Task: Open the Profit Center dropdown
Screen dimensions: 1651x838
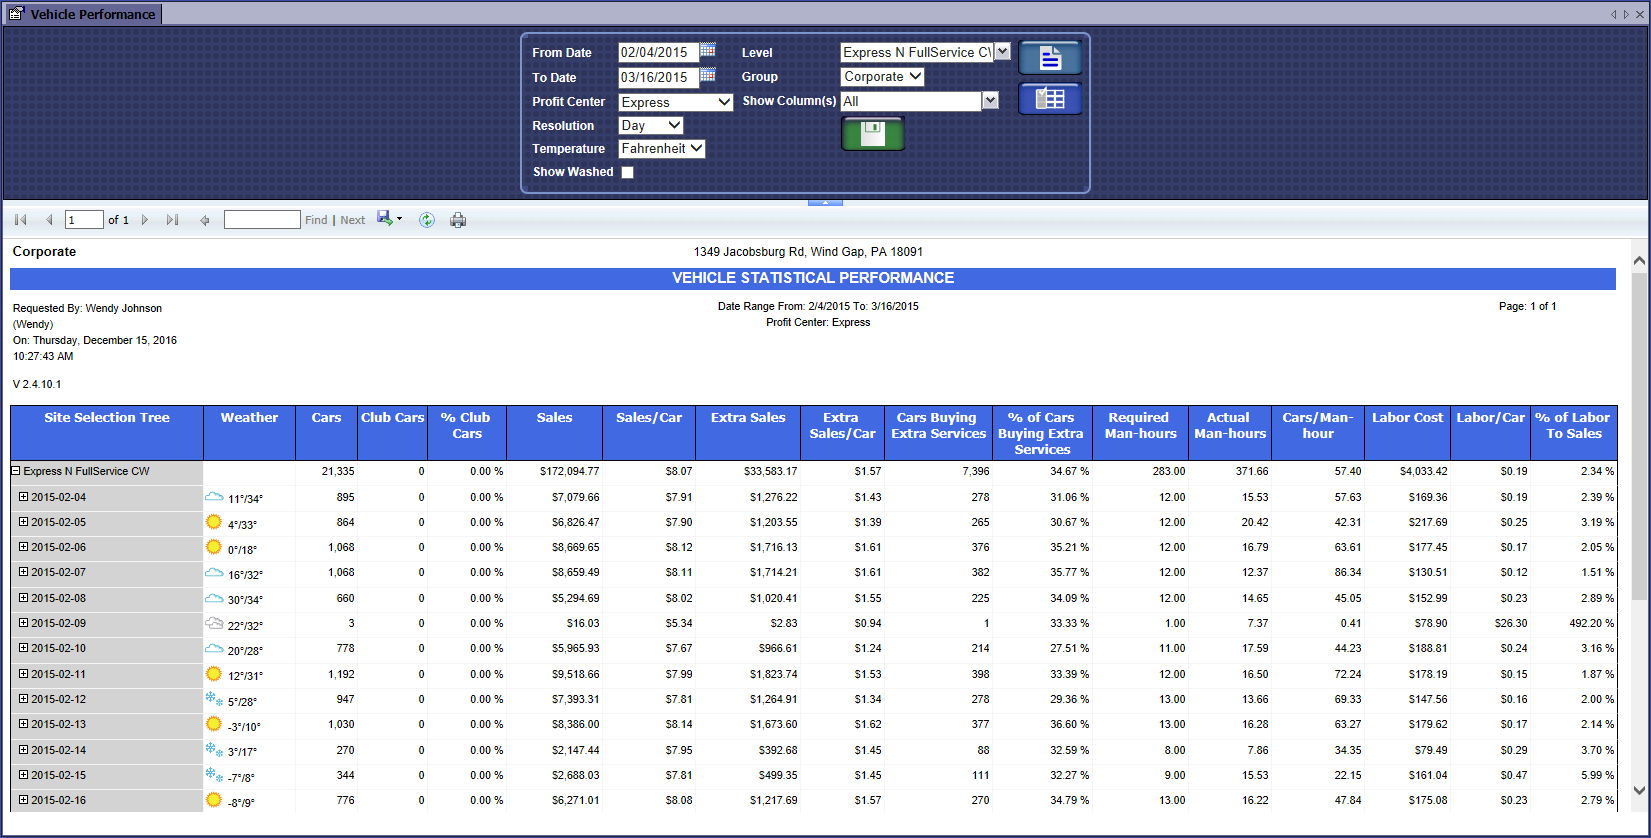Action: pos(676,102)
